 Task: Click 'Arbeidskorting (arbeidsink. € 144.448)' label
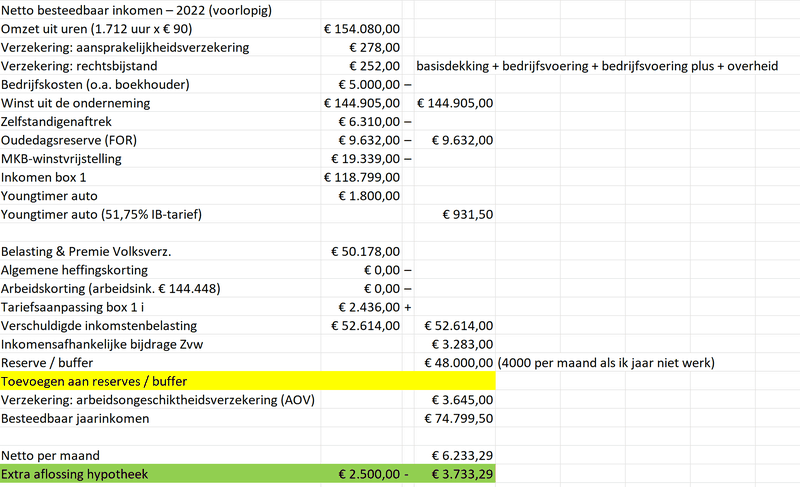point(111,289)
